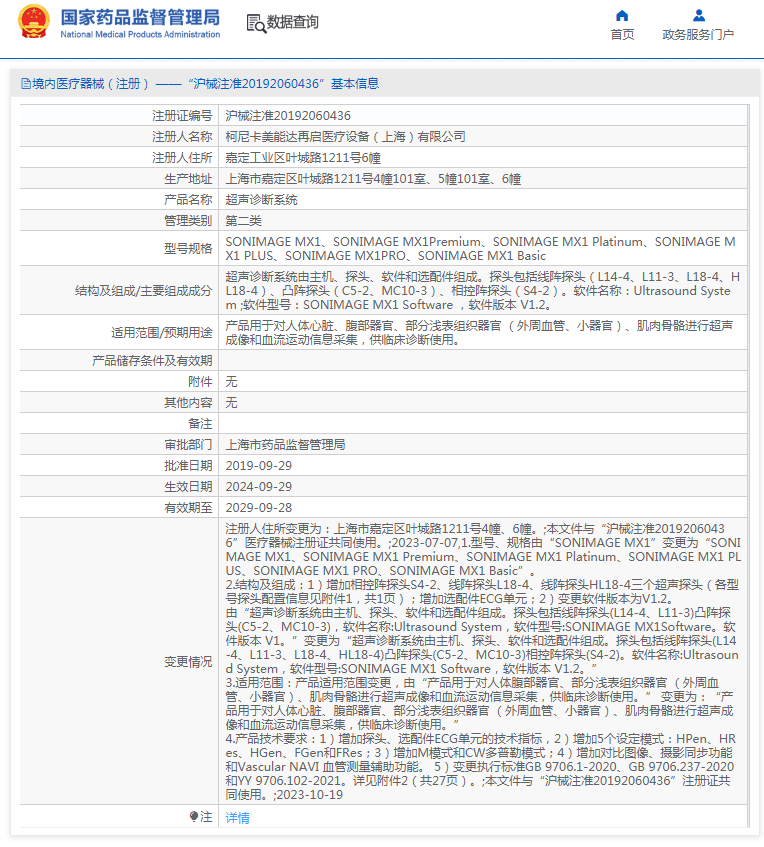Click the registrant name 柯尼卡美能达再启医疗设备
Viewport: 764px width, 847px height.
(x=345, y=136)
